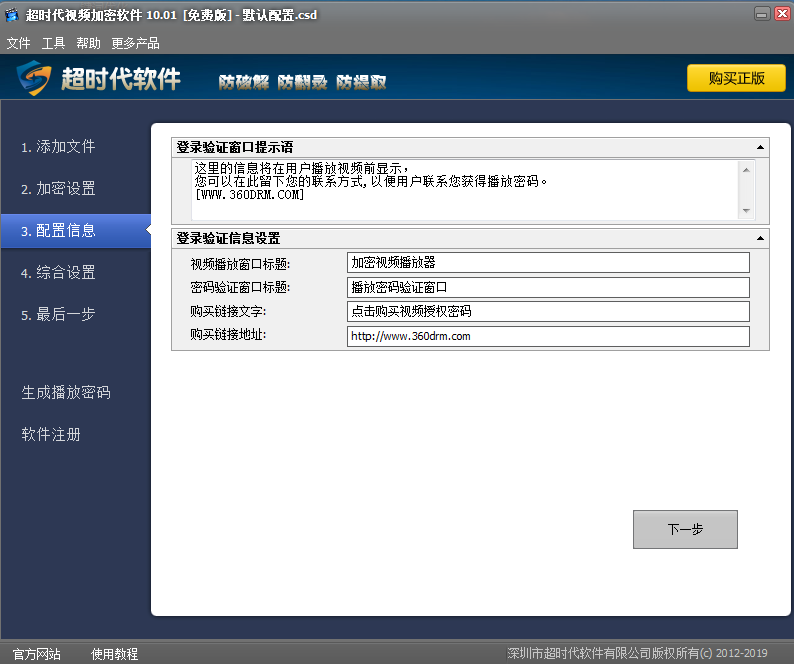The height and width of the screenshot is (664, 794).
Task: Collapse the 登录验证信息设置 section
Action: coord(760,238)
